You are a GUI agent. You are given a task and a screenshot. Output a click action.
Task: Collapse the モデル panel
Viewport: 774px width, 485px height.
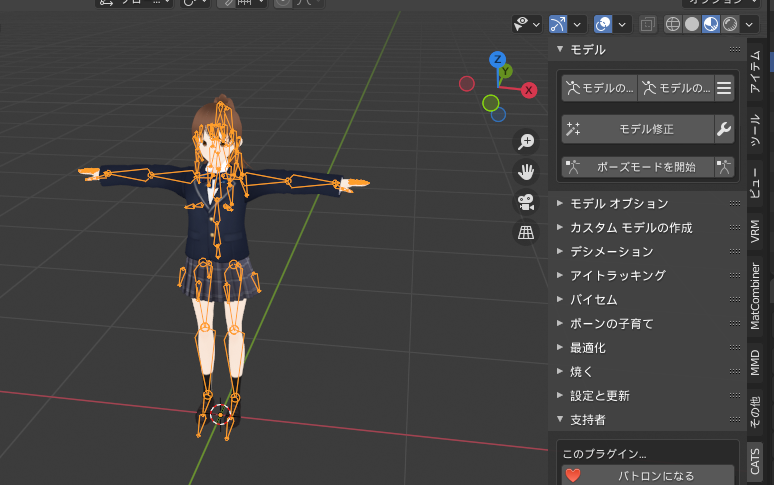click(560, 49)
